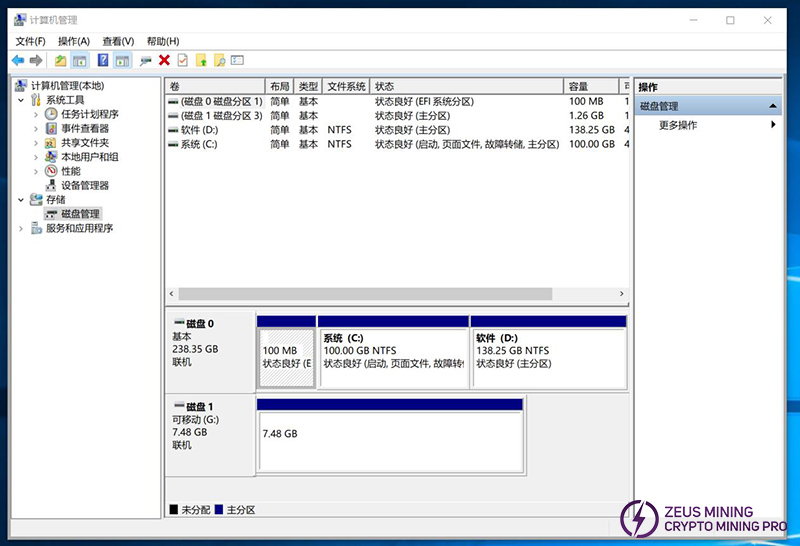Click the black 未分配 legend swatch
Screen dimensions: 800x546
pos(174,510)
